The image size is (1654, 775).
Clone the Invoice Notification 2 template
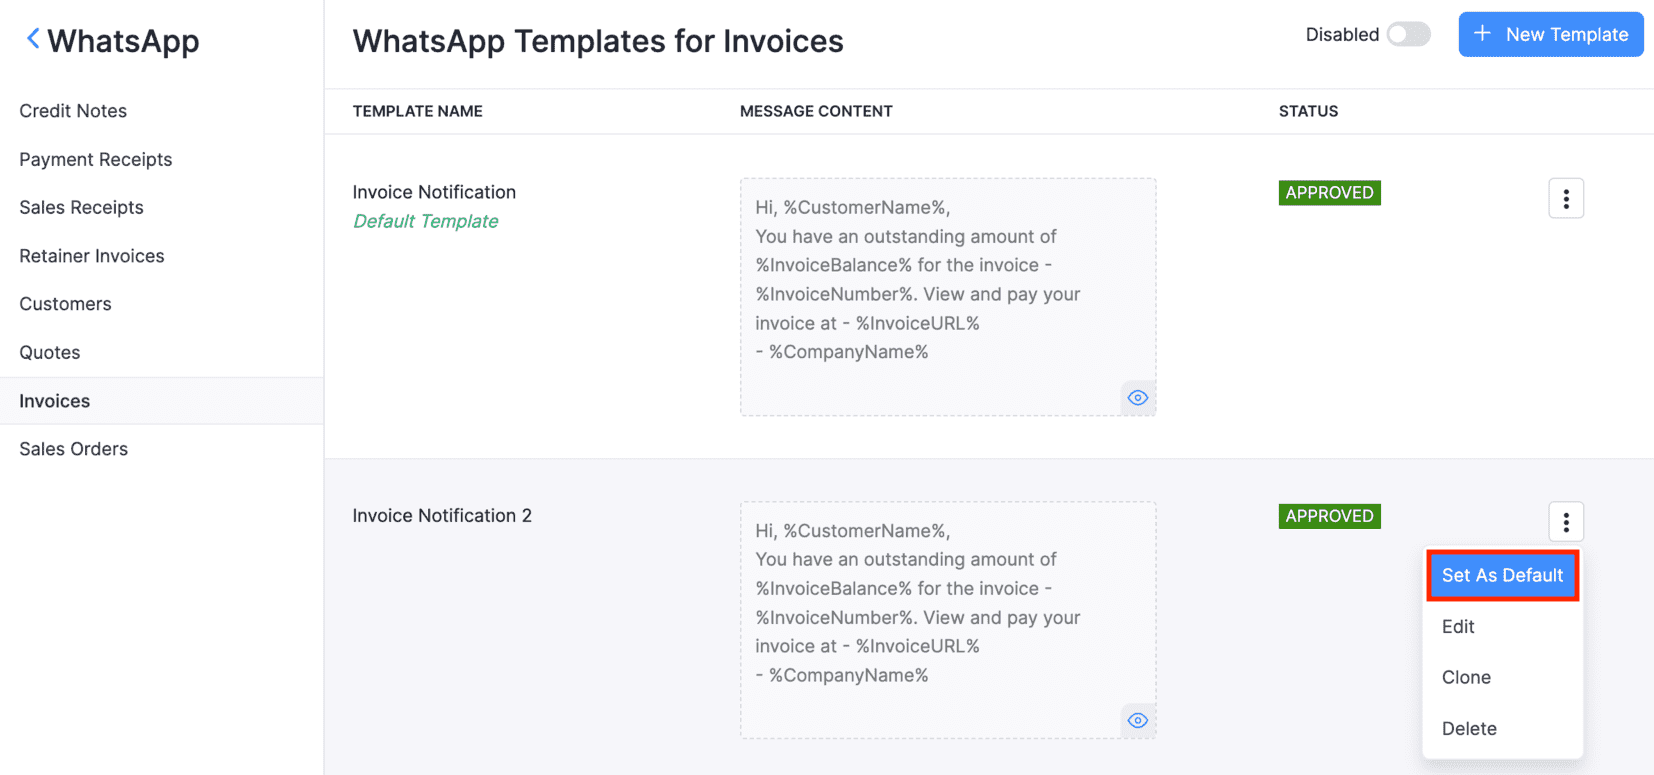(1466, 678)
